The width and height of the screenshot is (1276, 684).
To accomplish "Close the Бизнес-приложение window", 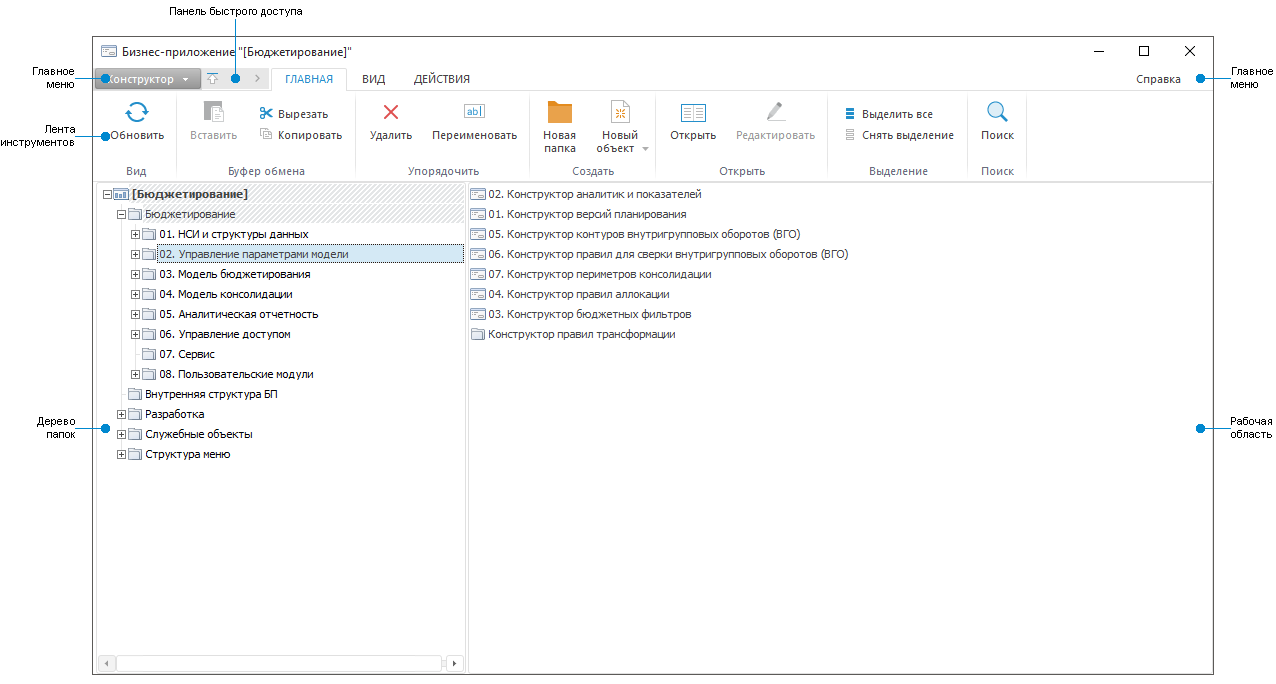I will [1190, 51].
